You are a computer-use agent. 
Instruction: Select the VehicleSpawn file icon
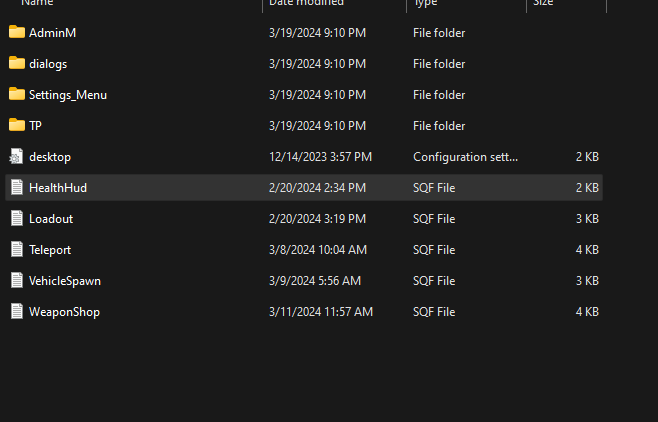pos(17,281)
